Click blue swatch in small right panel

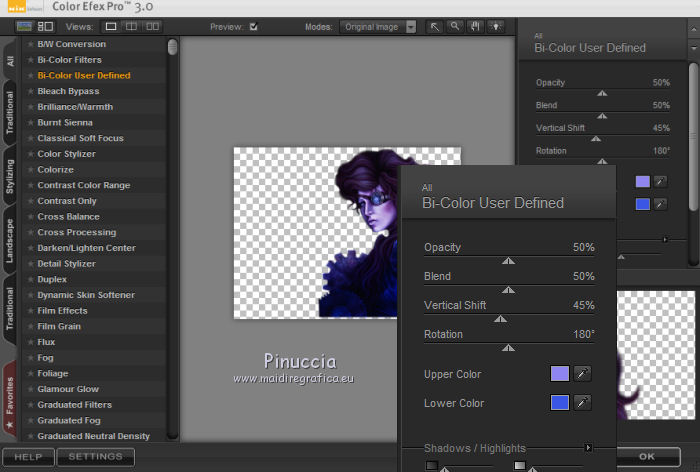click(642, 204)
